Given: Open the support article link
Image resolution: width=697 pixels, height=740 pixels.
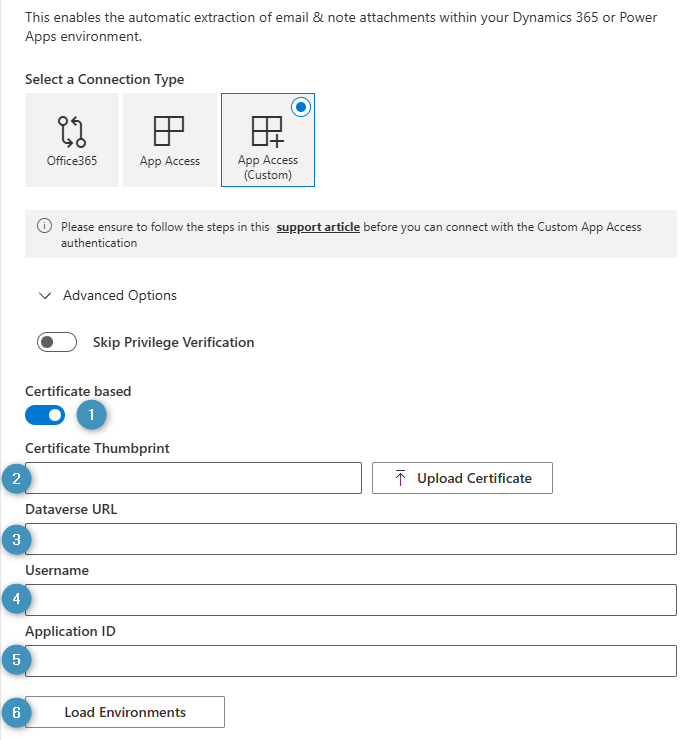Looking at the screenshot, I should [318, 227].
